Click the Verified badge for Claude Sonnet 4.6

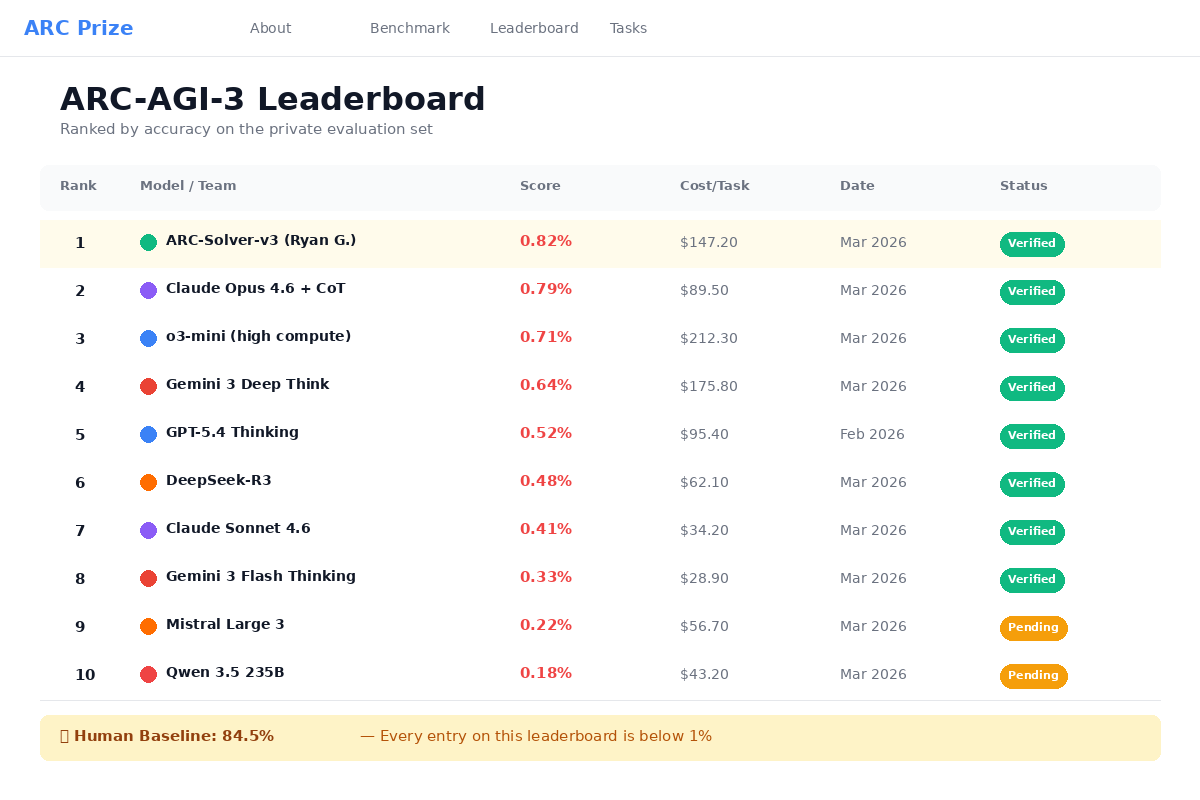click(x=1032, y=532)
